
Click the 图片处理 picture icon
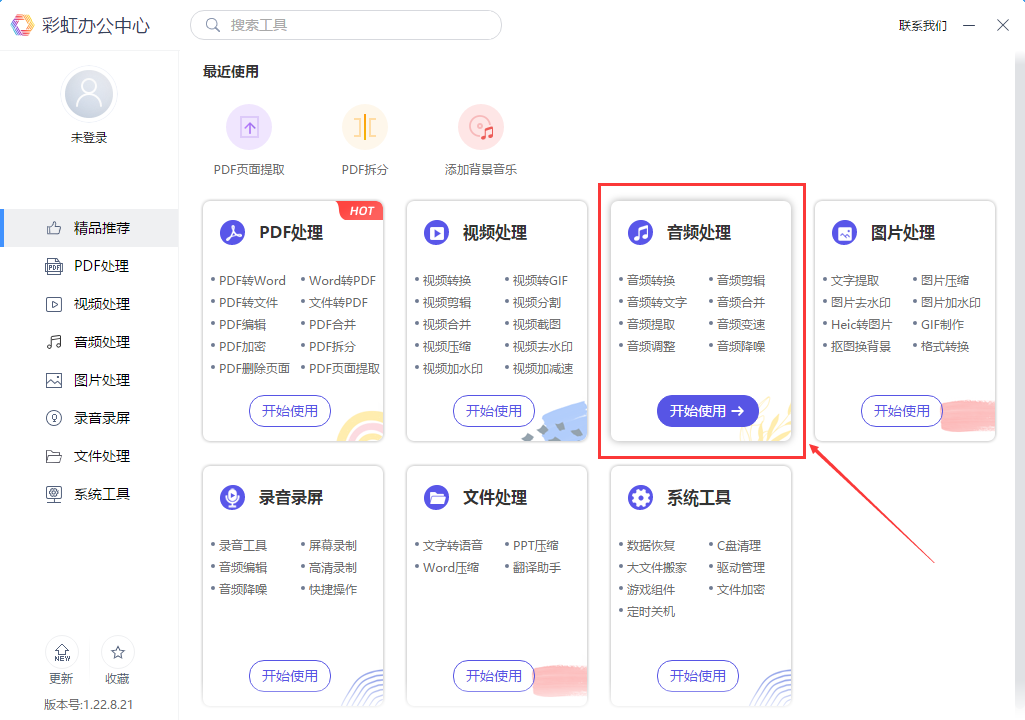845,232
